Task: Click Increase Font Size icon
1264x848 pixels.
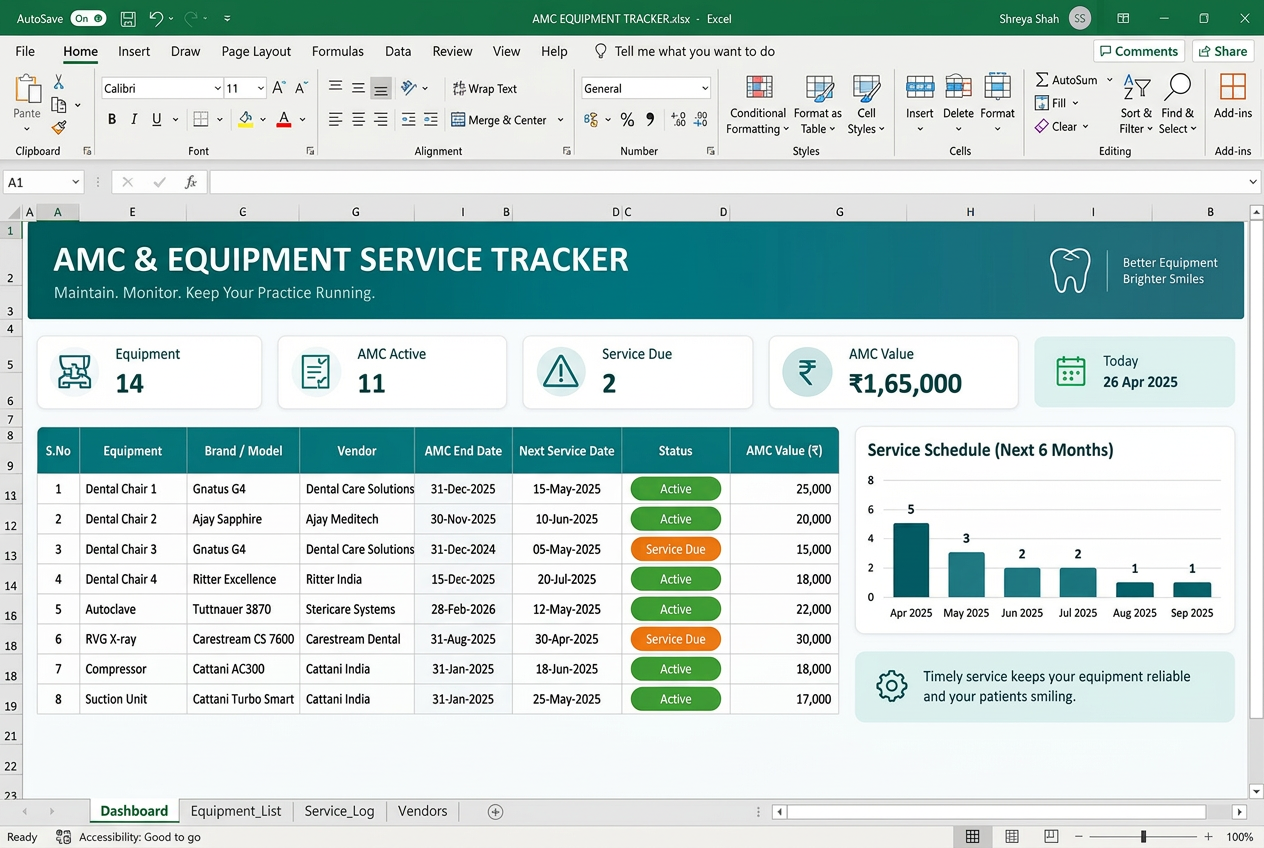Action: coord(279,88)
